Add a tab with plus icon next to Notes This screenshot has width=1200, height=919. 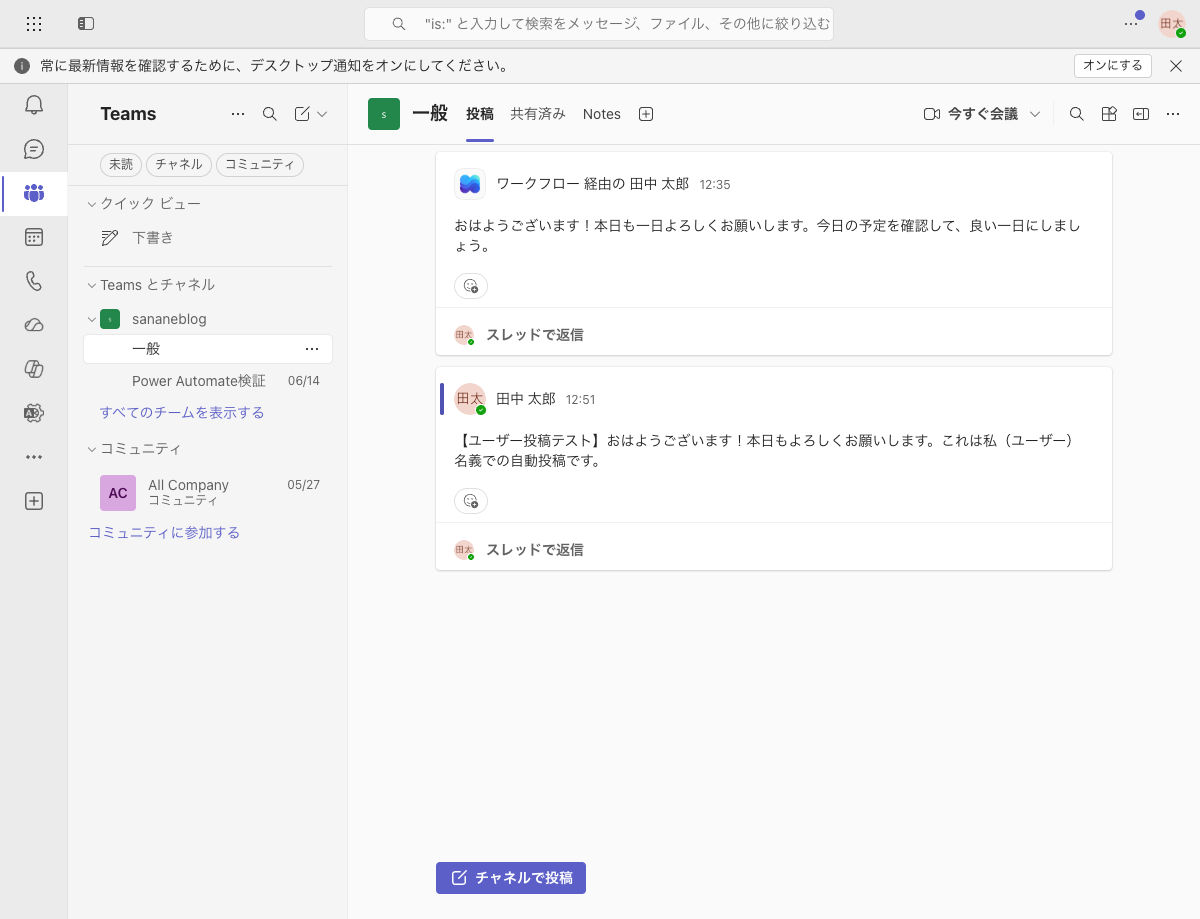coord(646,114)
